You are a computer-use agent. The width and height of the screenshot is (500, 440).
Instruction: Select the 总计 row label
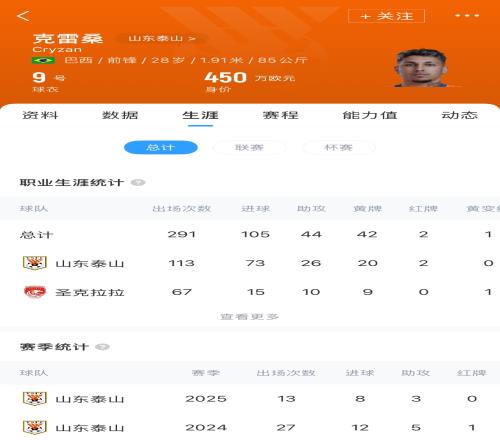(36, 235)
